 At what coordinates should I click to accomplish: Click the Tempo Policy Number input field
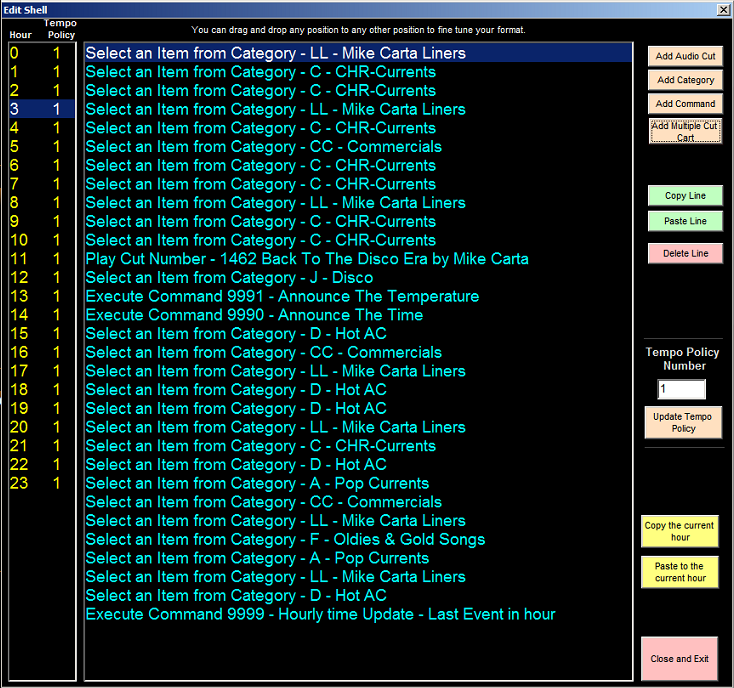682,389
